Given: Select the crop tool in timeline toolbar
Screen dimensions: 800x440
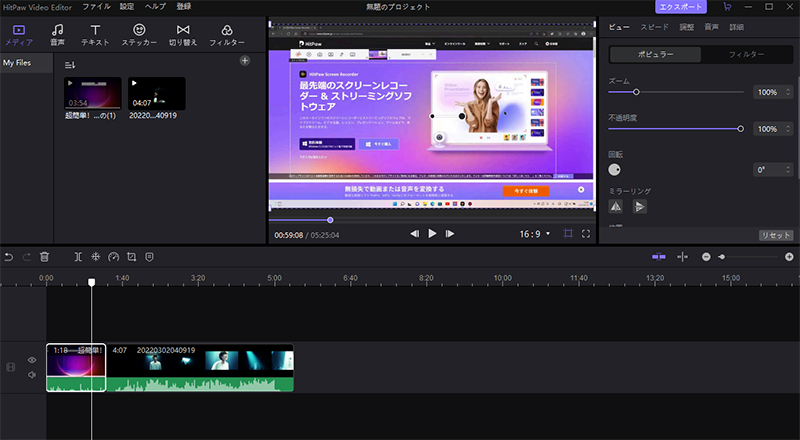Looking at the screenshot, I should (x=131, y=257).
